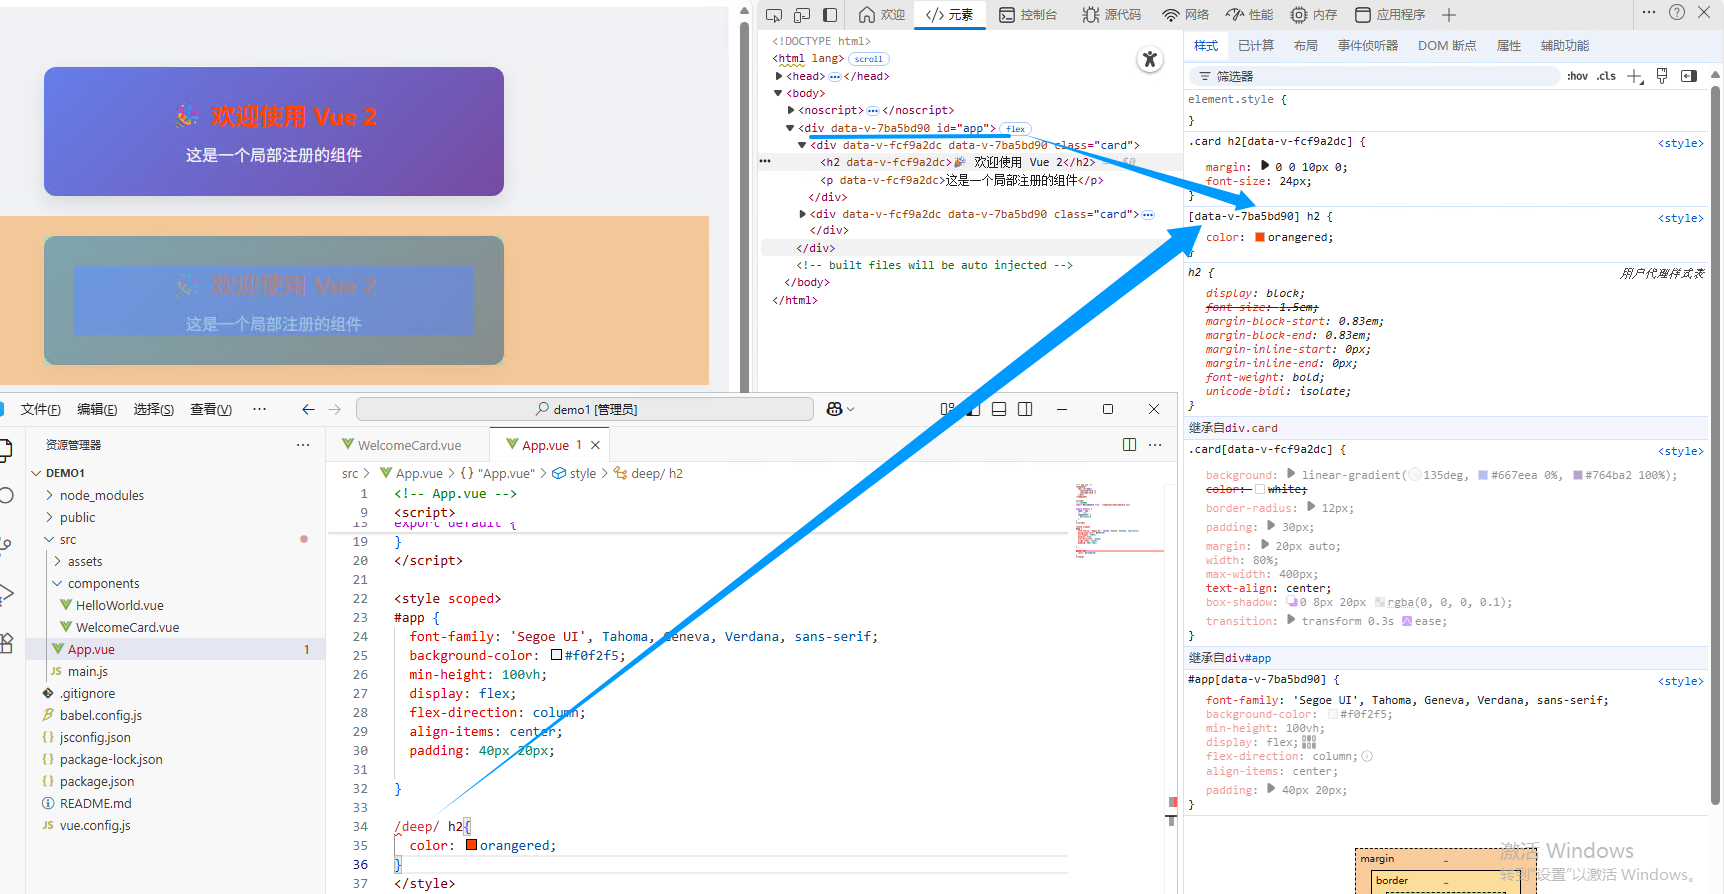Activate the inspect element picker in DevTools
1724x894 pixels.
[x=774, y=15]
